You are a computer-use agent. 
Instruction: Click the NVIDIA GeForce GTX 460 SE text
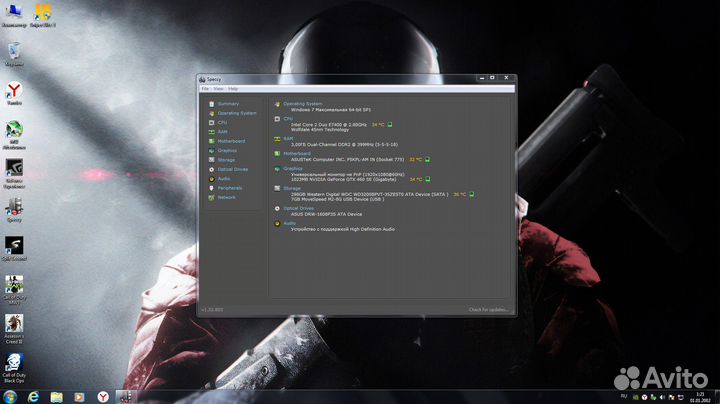(x=343, y=180)
